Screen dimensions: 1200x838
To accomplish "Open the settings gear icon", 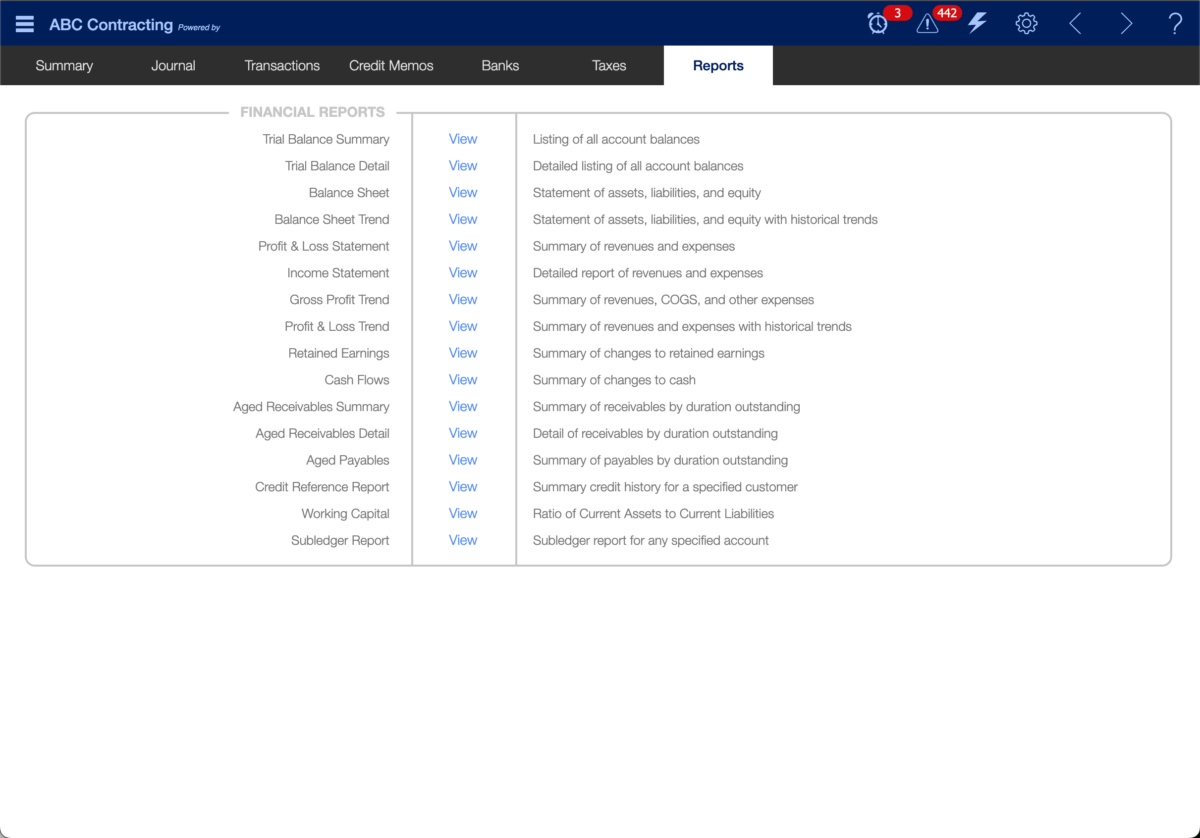I will pyautogui.click(x=1026, y=23).
